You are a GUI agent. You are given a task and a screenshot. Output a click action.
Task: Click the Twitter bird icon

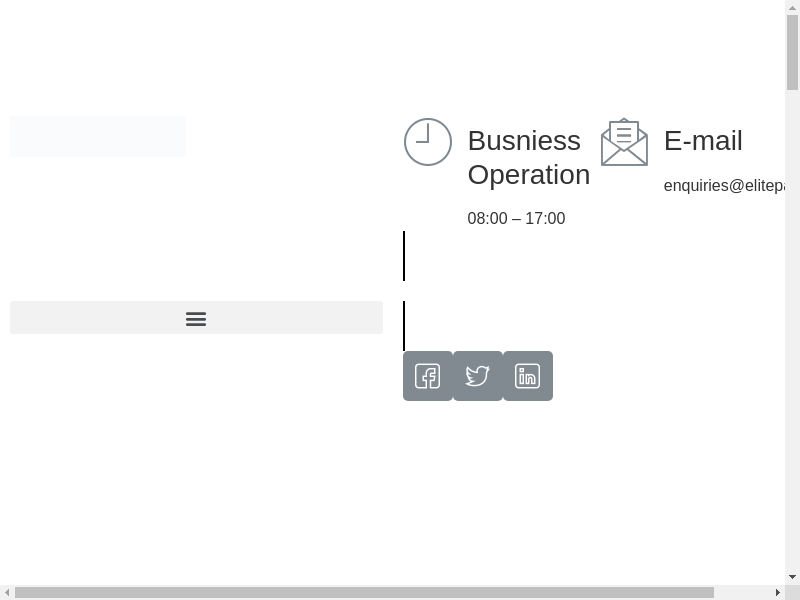pyautogui.click(x=477, y=376)
